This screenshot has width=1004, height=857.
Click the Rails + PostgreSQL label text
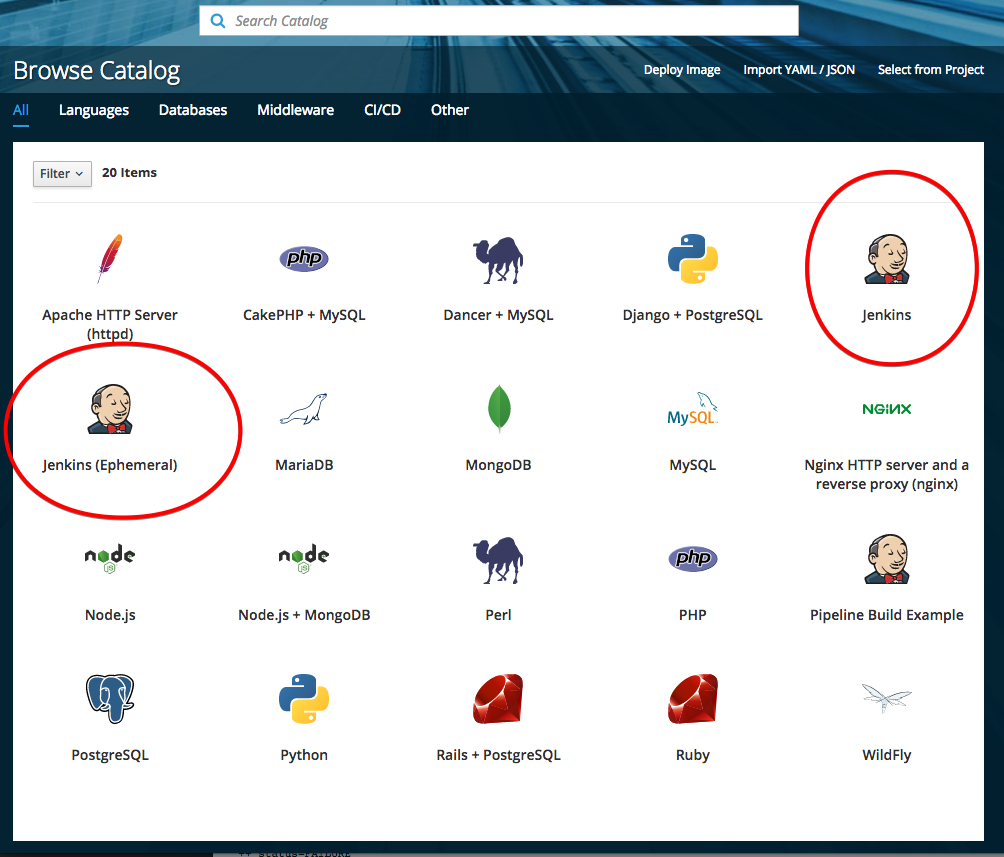498,755
